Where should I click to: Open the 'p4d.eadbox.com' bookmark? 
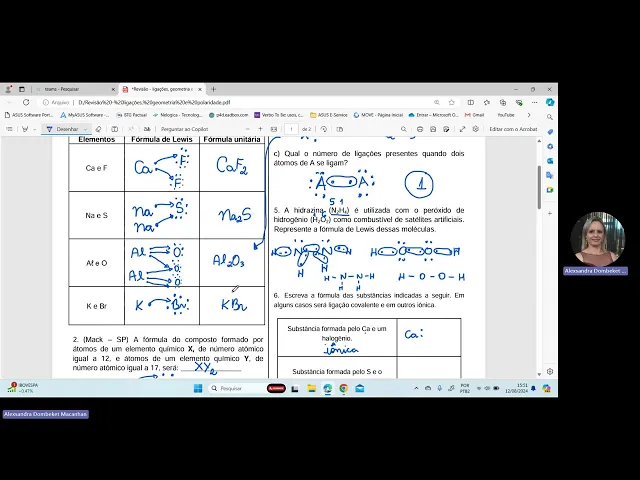tap(229, 115)
